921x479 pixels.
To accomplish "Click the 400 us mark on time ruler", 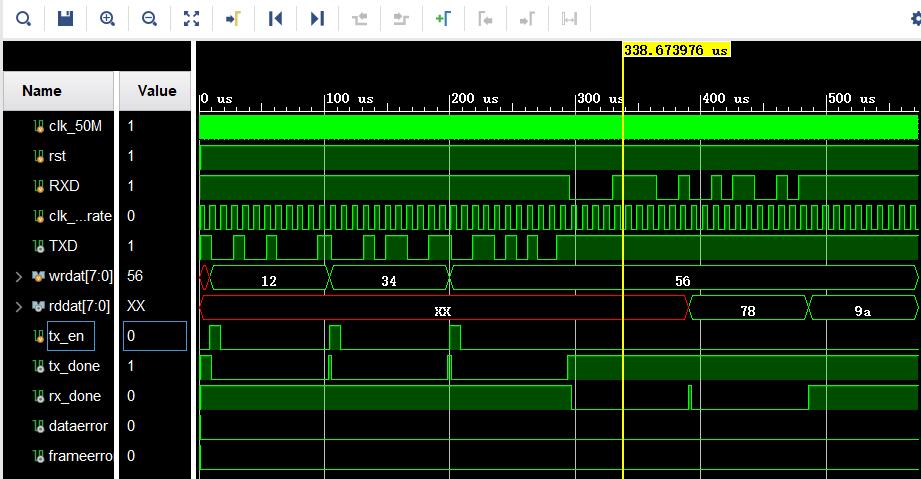I will (701, 100).
